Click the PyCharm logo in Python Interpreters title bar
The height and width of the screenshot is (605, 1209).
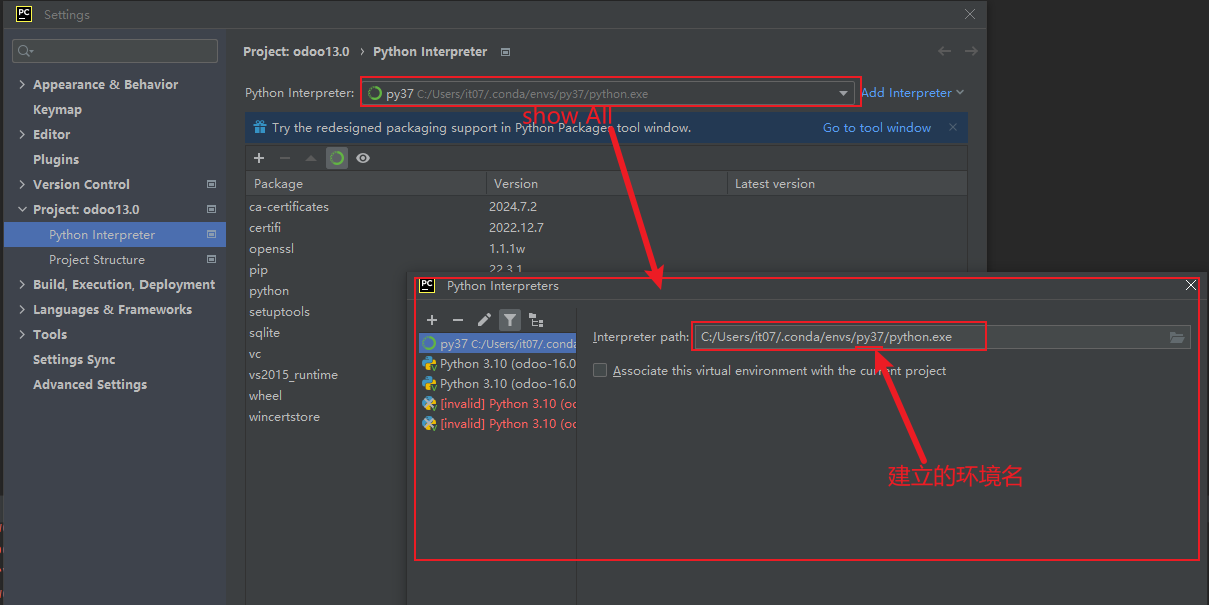coord(427,285)
